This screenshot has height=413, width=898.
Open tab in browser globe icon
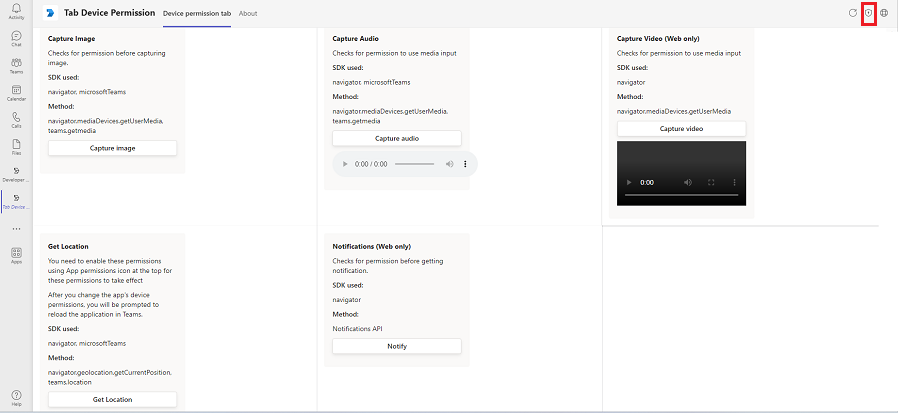884,13
